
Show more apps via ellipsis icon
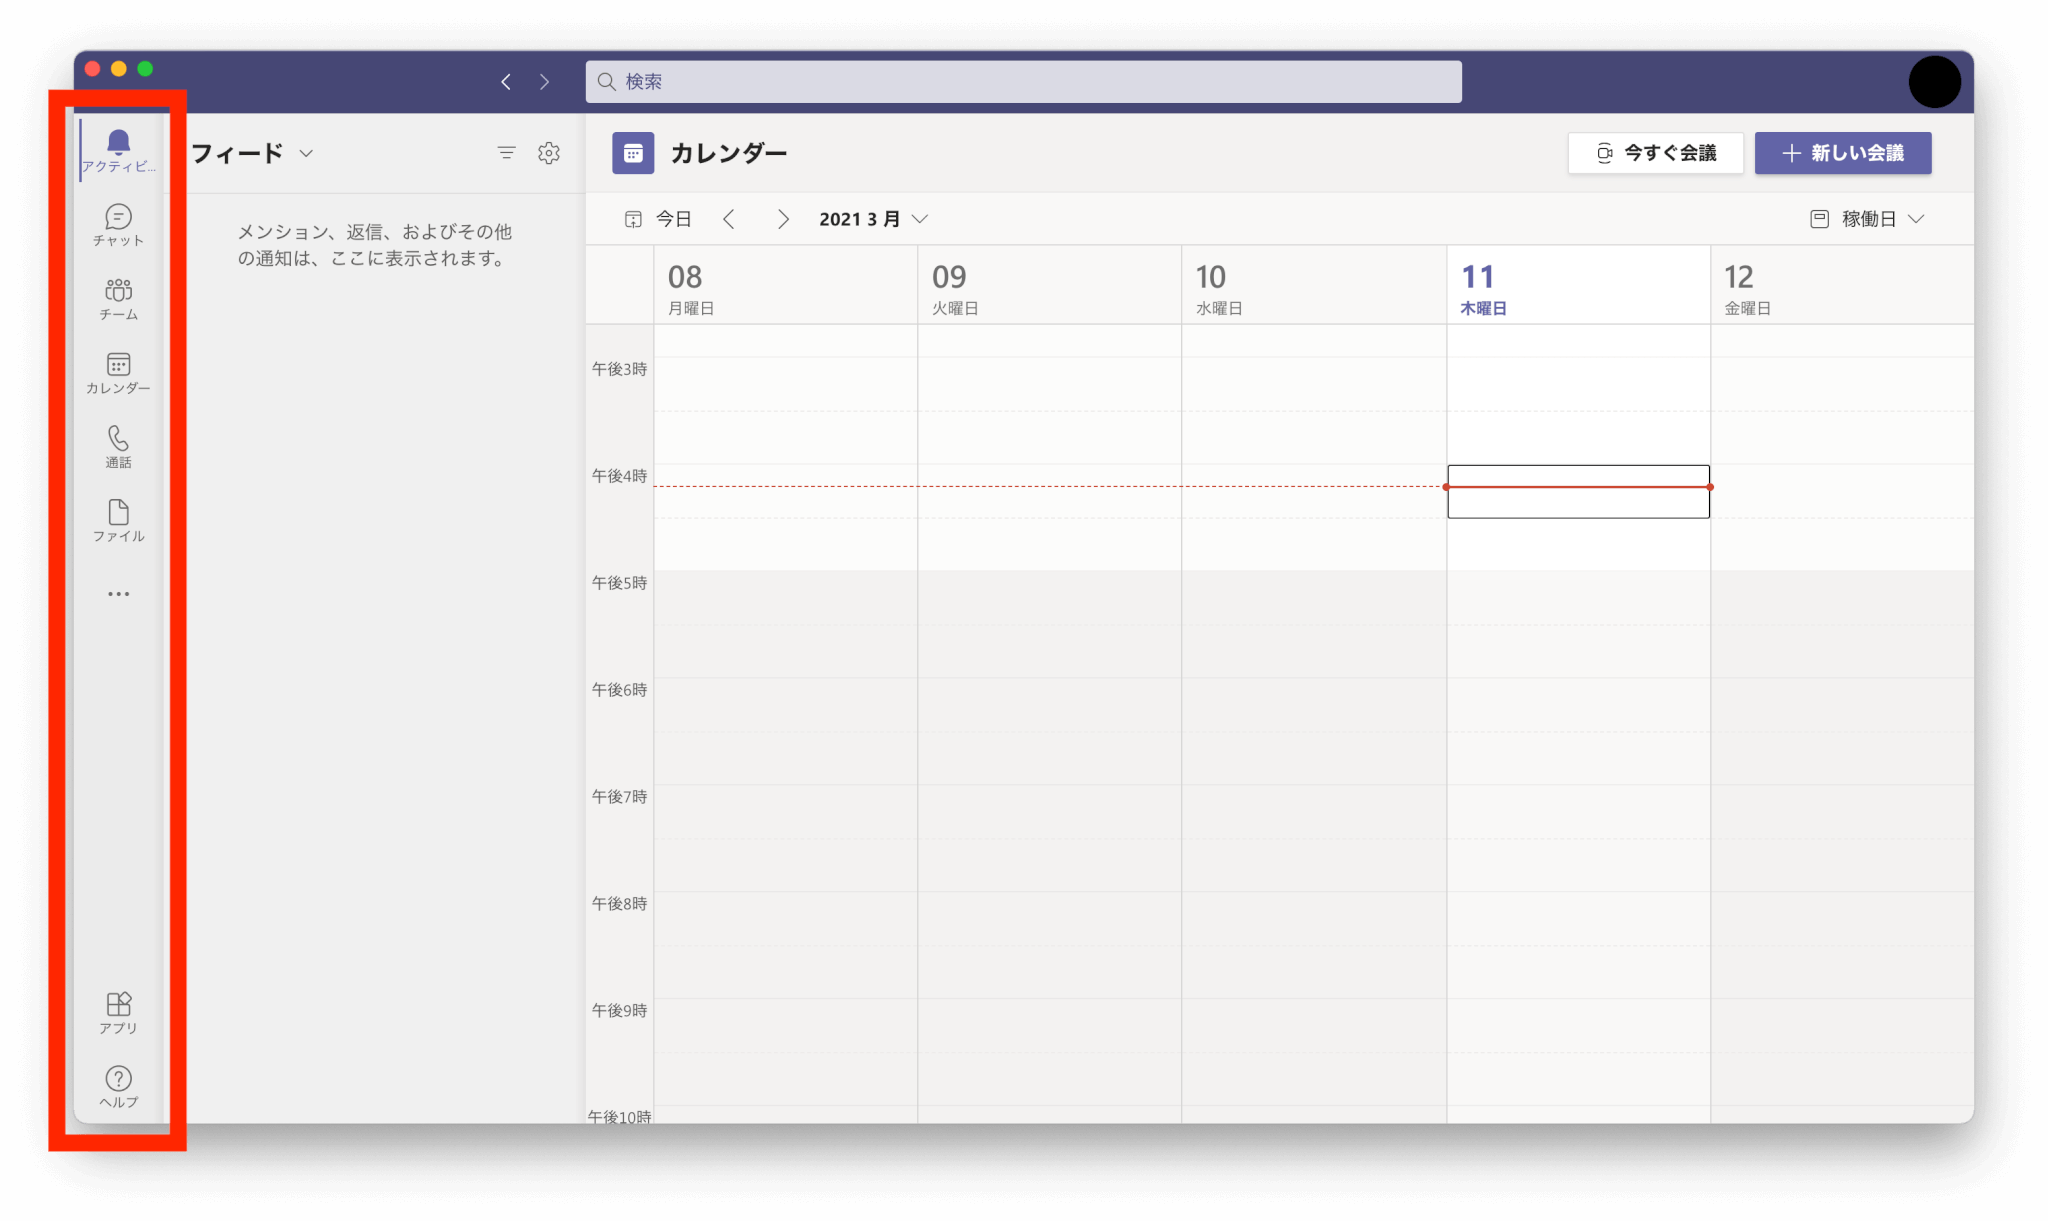click(118, 594)
